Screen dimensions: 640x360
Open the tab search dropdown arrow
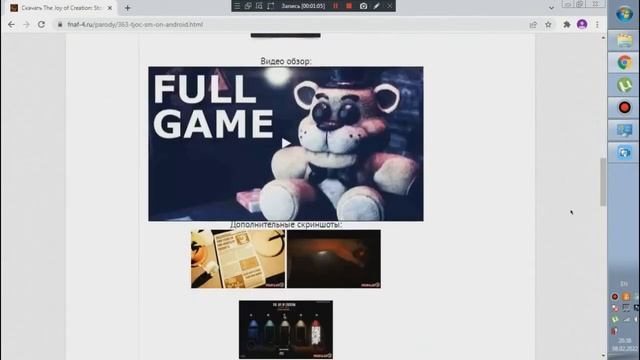(551, 8)
